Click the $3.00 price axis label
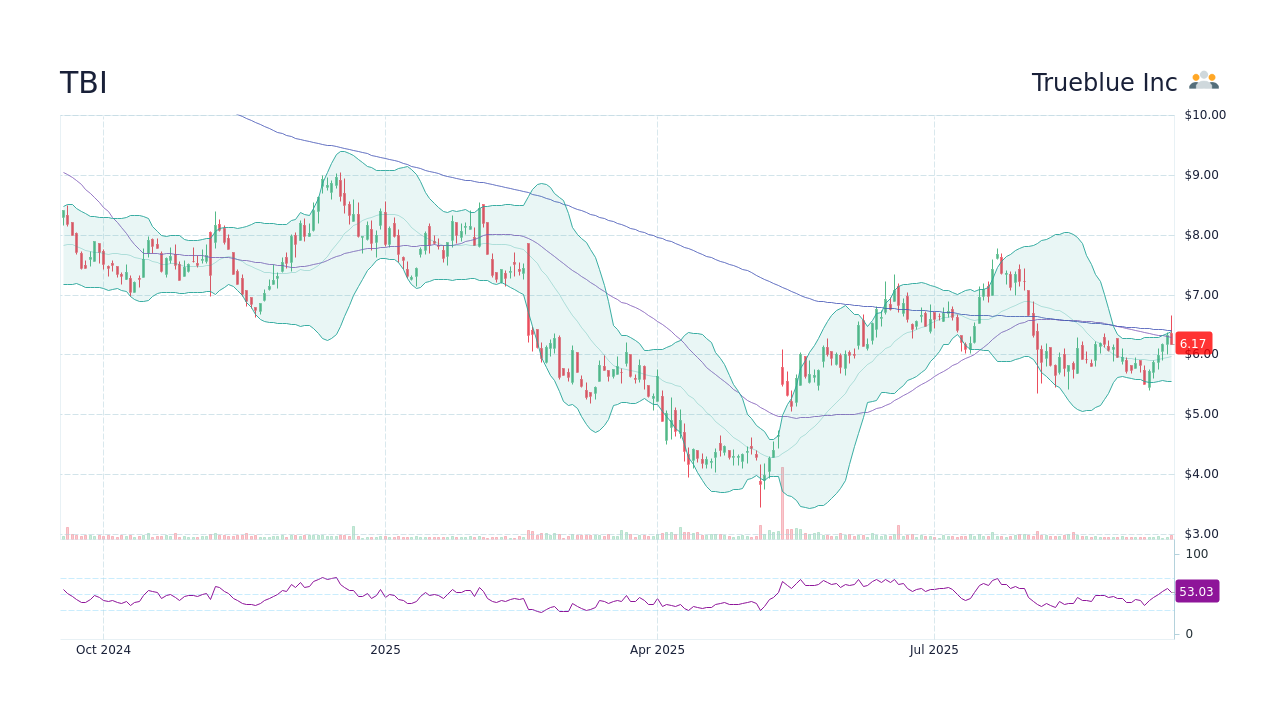Image resolution: width=1280 pixels, height=720 pixels. 1202,534
